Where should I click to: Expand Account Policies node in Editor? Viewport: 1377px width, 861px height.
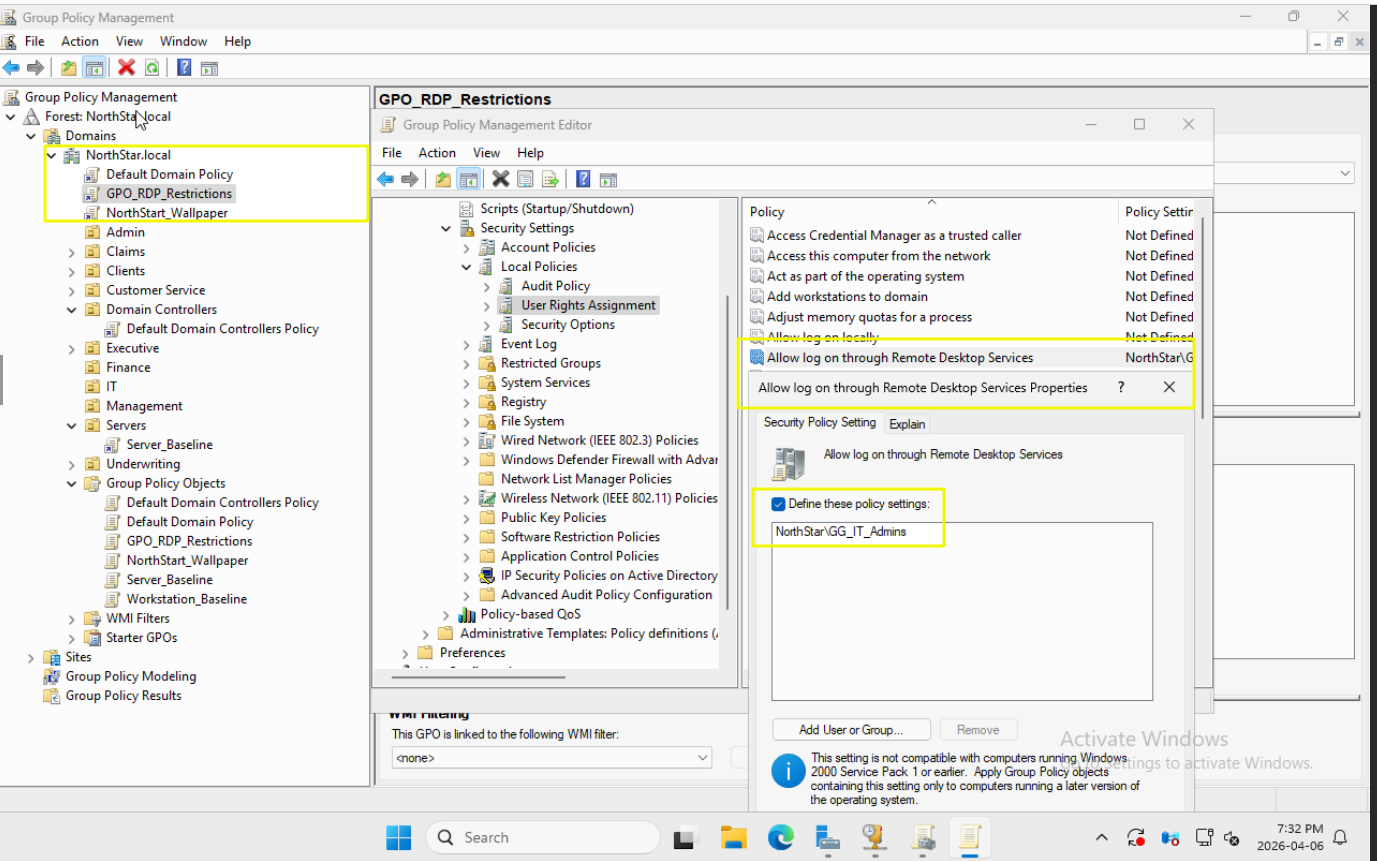466,247
